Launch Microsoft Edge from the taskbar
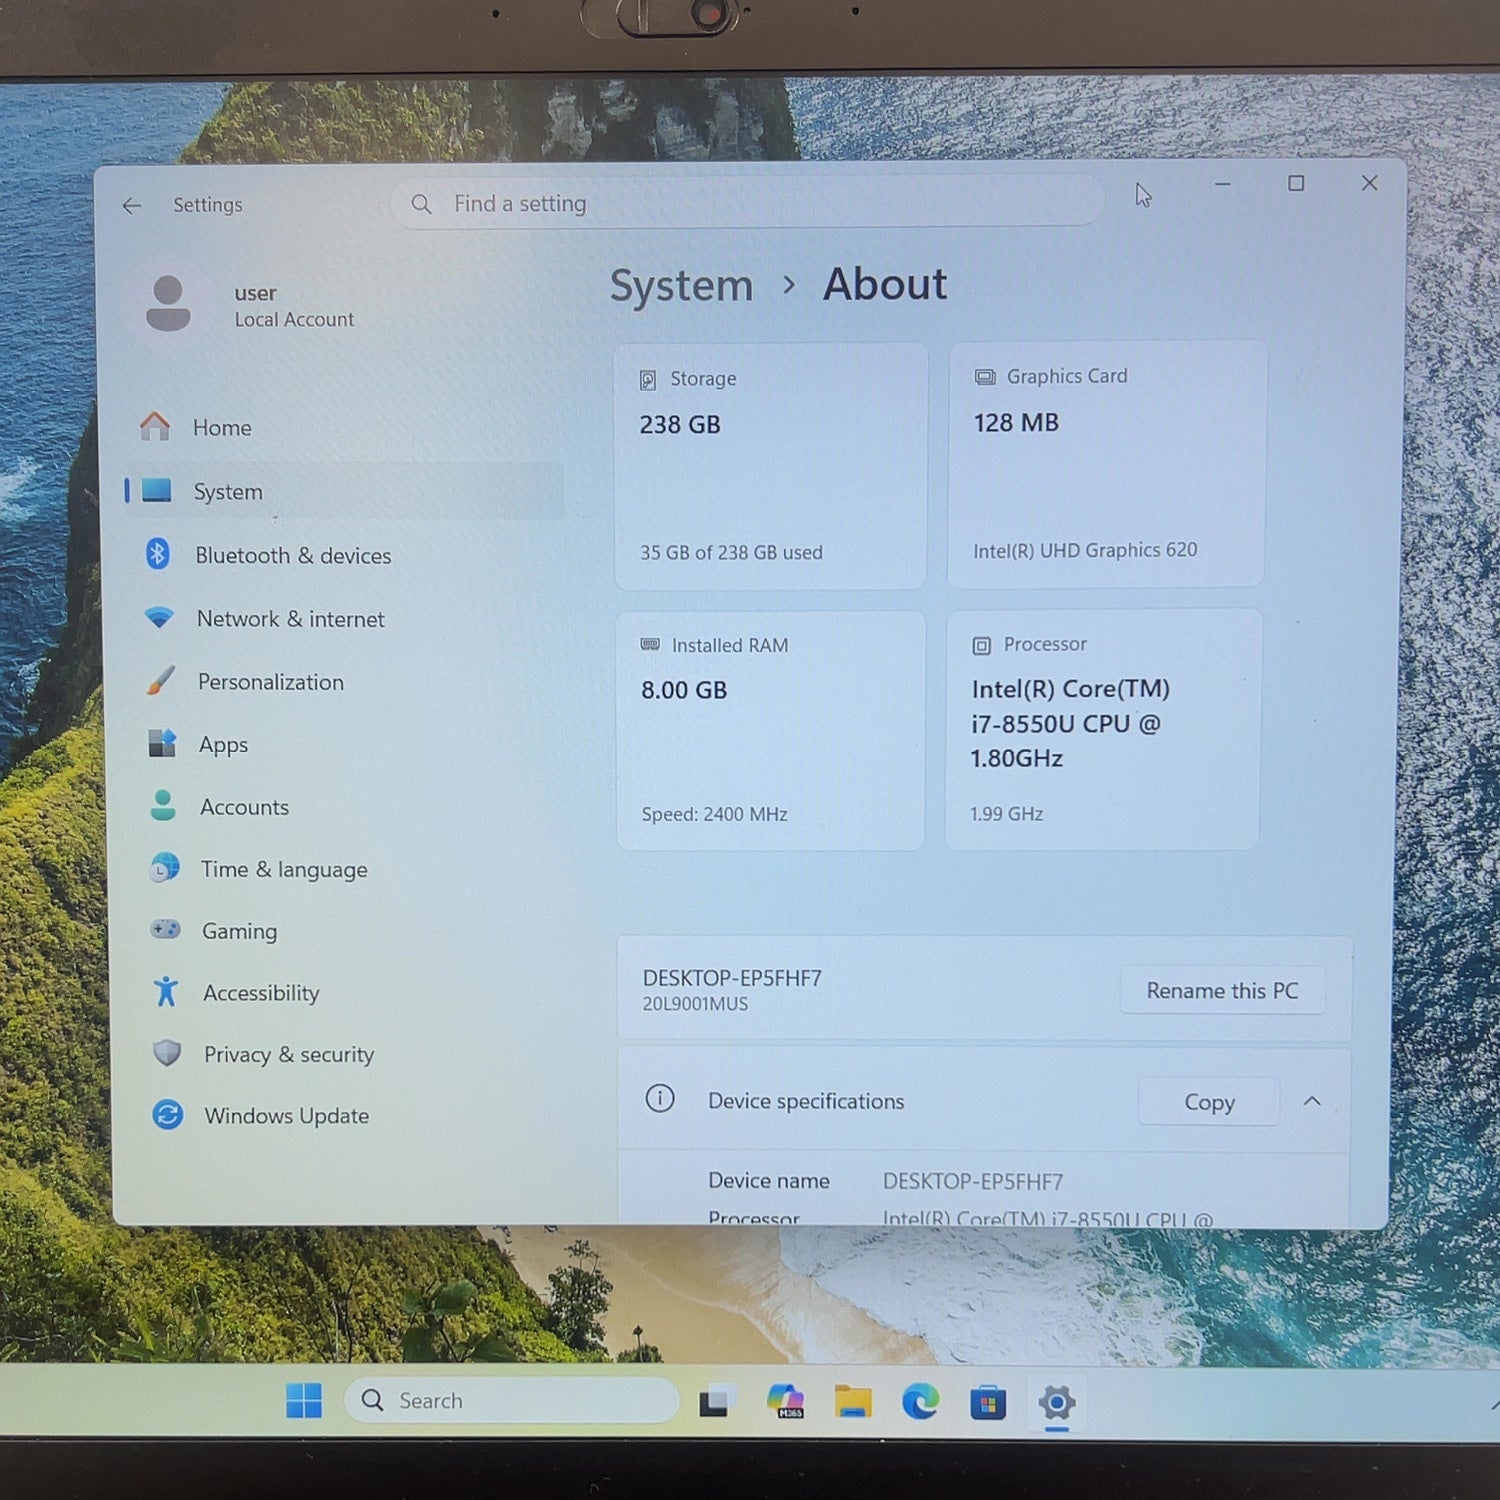Screen dimensions: 1500x1500 [x=920, y=1402]
